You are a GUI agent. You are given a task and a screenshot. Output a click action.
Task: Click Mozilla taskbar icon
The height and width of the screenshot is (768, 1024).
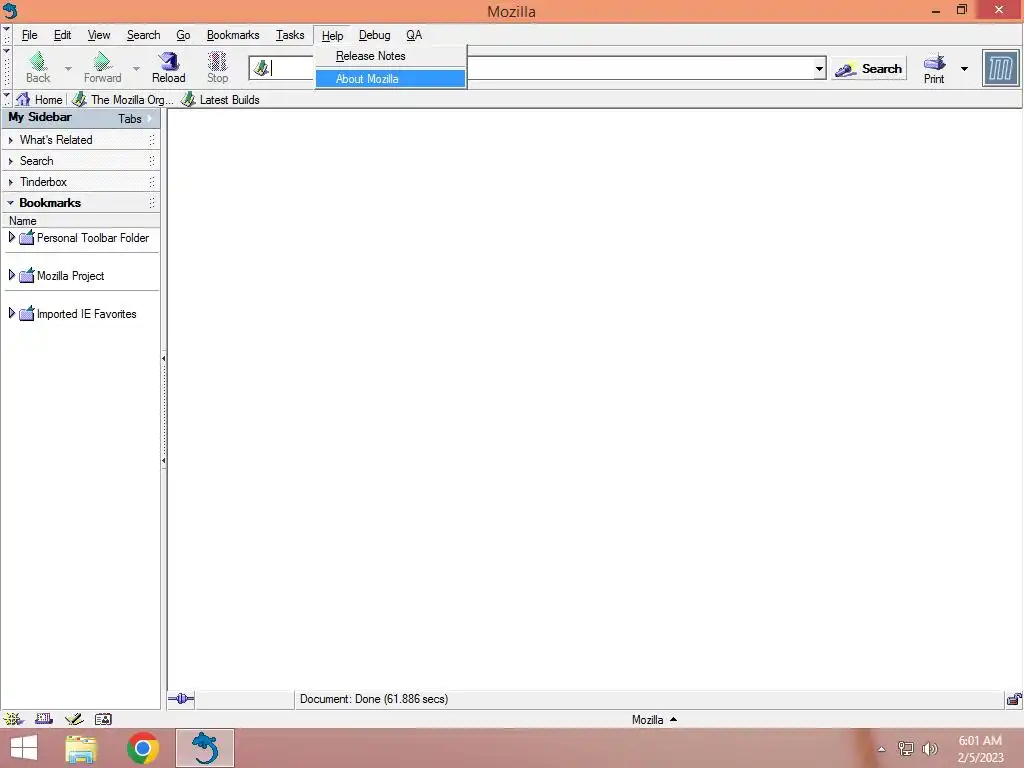pyautogui.click(x=204, y=748)
